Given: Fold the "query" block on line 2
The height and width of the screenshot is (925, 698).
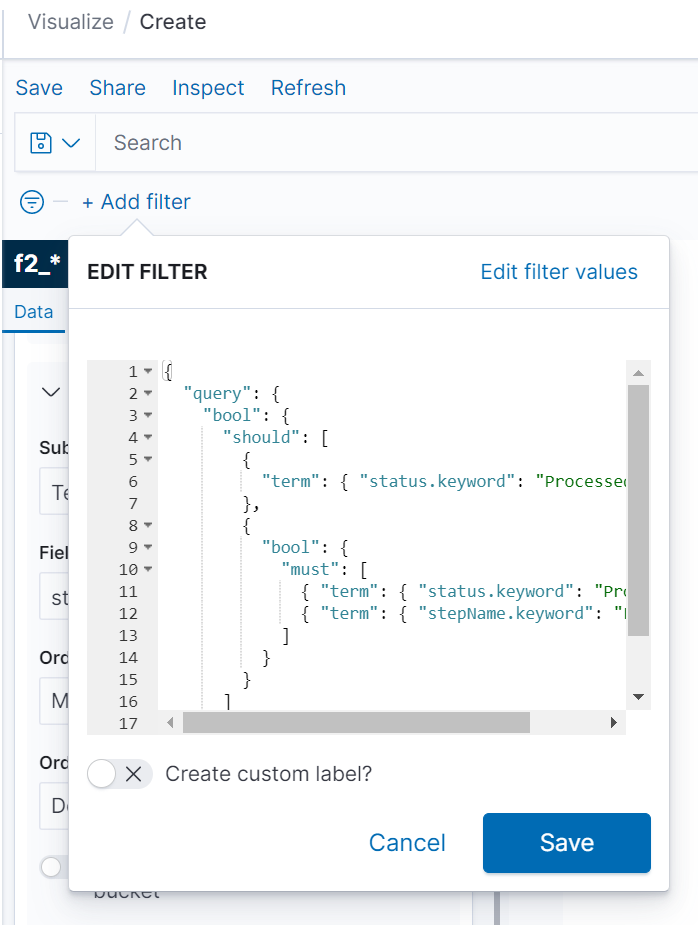Looking at the screenshot, I should pos(148,393).
